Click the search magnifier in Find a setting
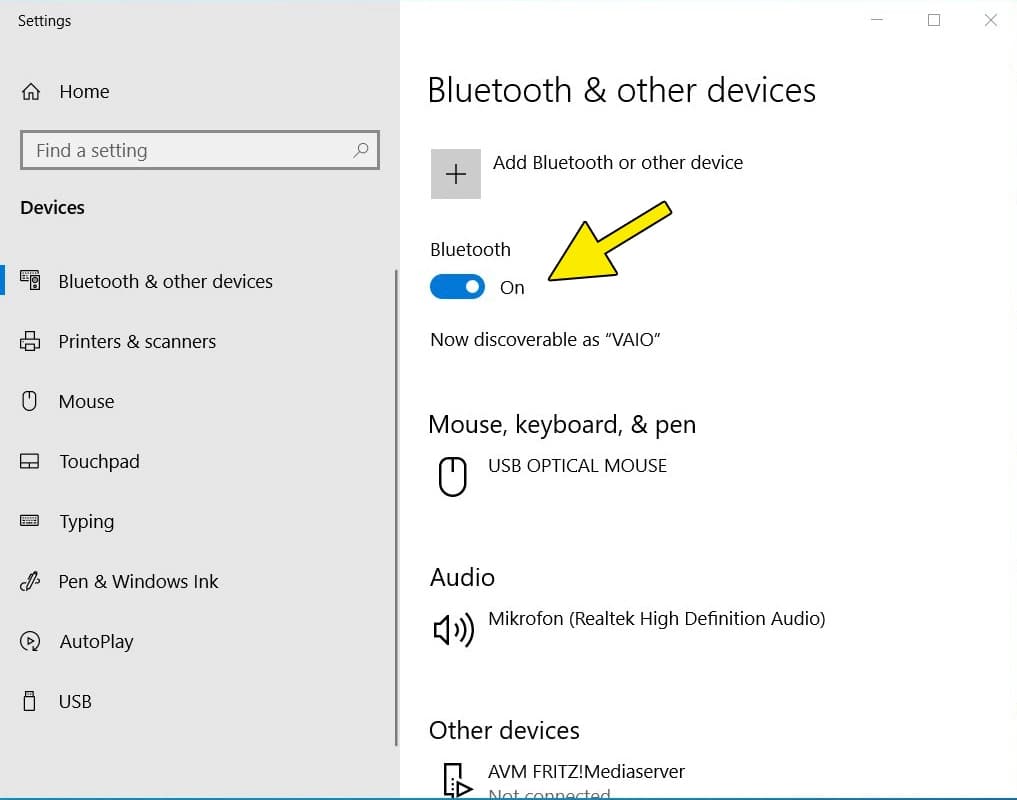This screenshot has height=800, width=1017. 361,150
